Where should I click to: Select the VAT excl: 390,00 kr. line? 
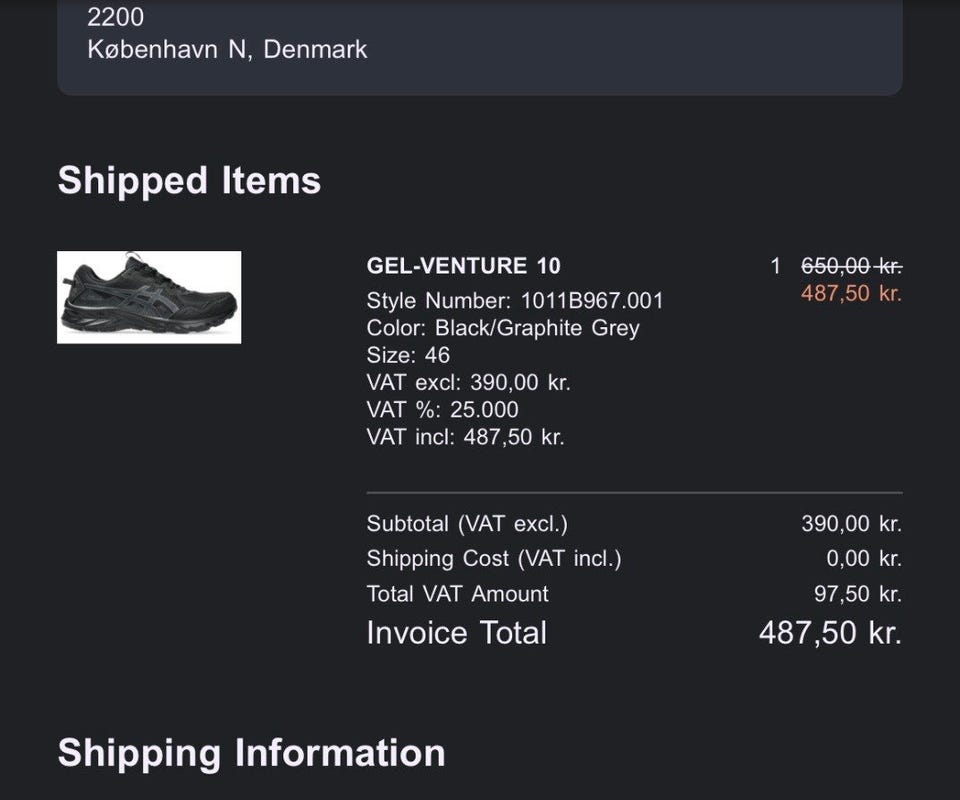point(468,382)
